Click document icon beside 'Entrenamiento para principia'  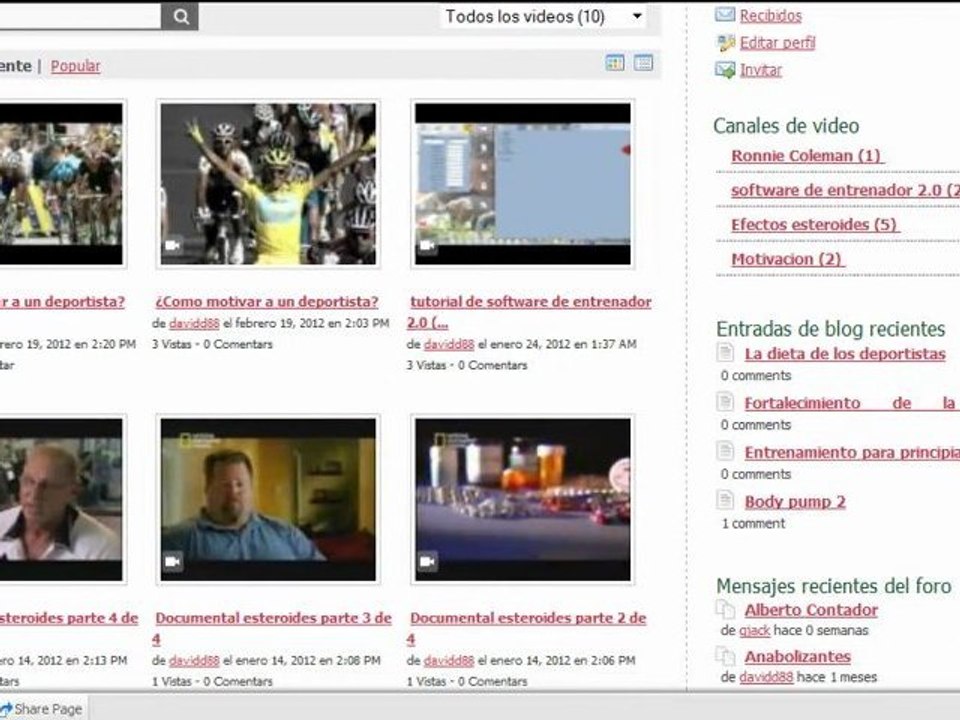[725, 451]
